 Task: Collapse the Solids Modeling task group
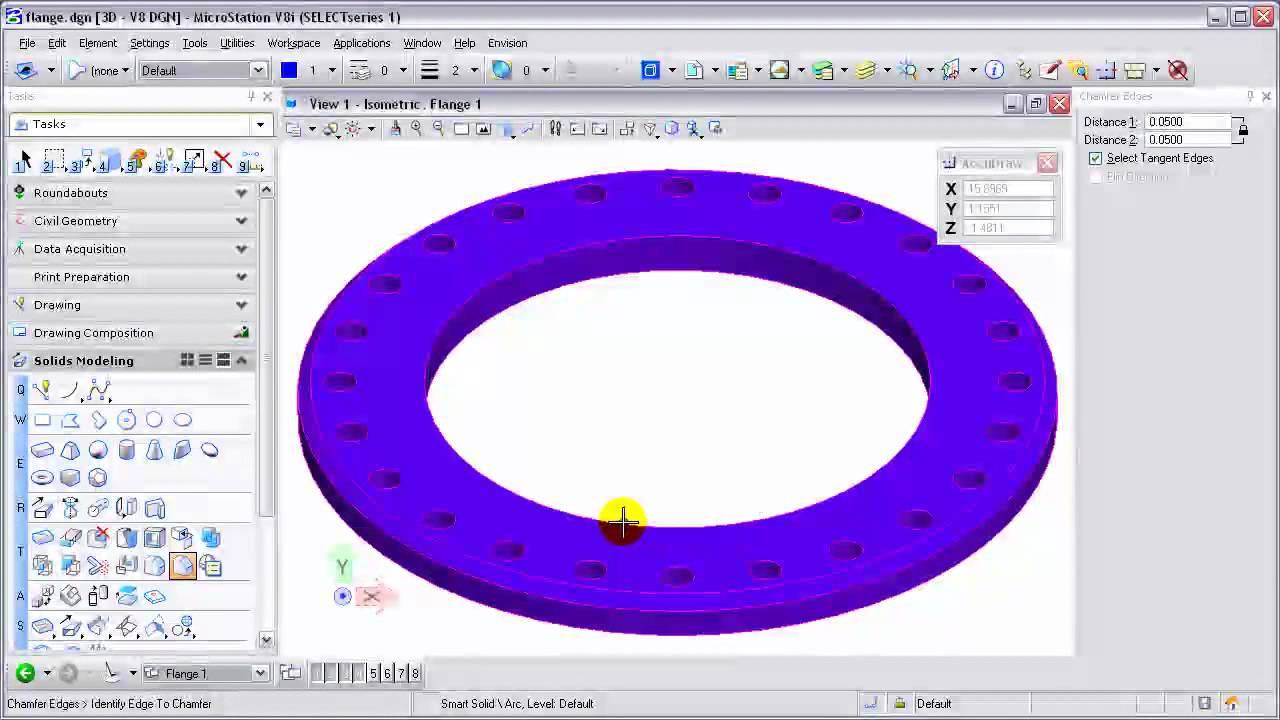(x=241, y=360)
